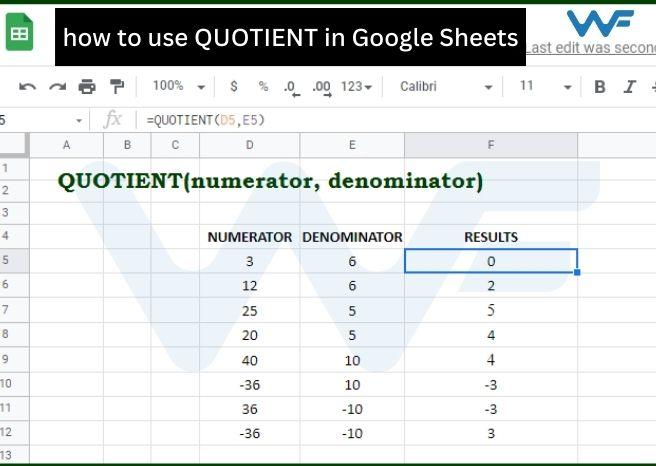Select denominator -10 in row 12
The width and height of the screenshot is (656, 466).
(352, 433)
